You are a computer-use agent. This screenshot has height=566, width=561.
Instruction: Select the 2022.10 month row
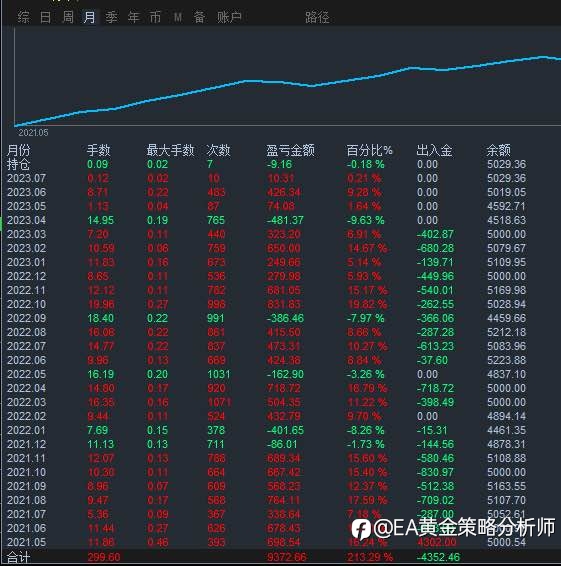[266, 304]
